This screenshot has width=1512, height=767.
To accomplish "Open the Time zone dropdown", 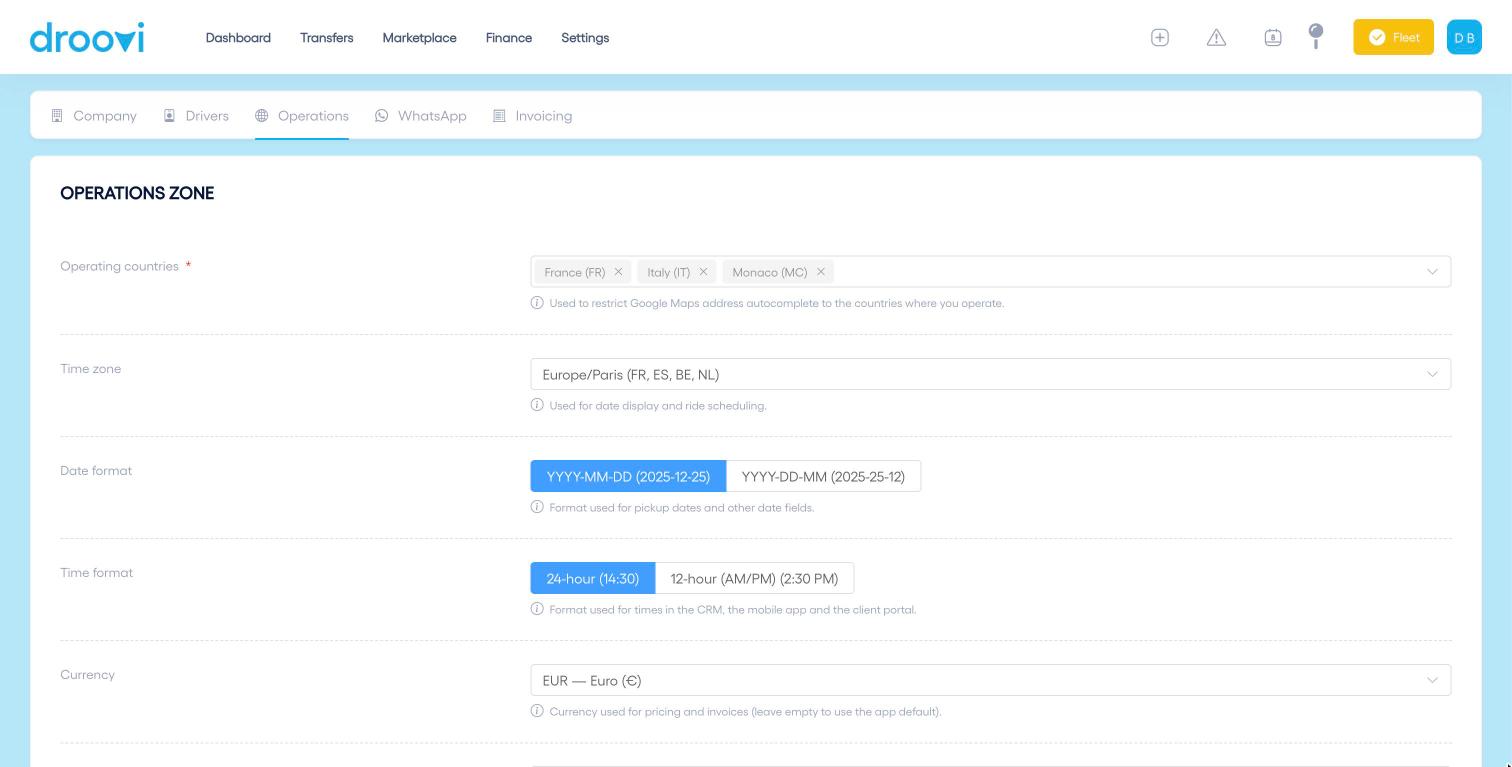I will (x=990, y=374).
